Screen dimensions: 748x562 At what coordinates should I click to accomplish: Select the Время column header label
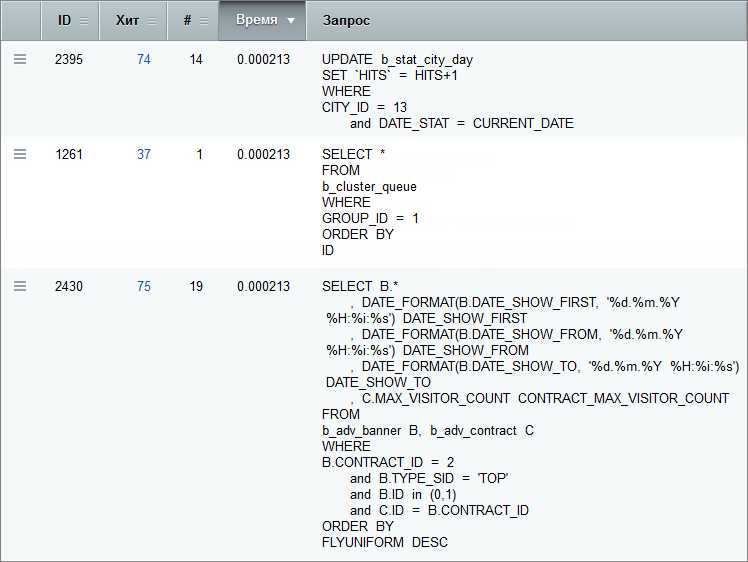click(256, 21)
